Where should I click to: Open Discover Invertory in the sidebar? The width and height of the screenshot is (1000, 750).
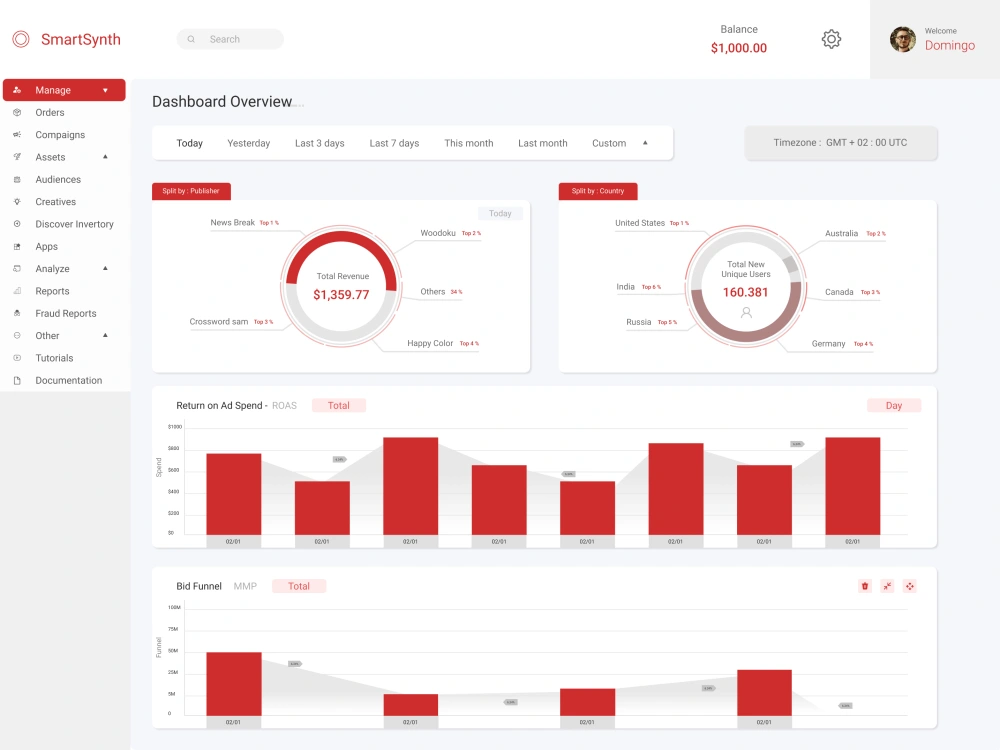pyautogui.click(x=75, y=224)
